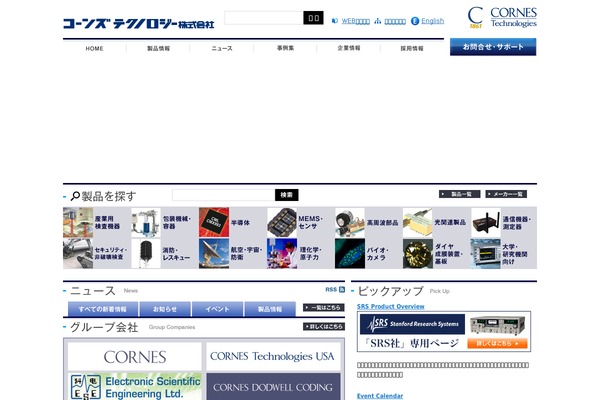Open the 光関連製品 category image
Screen dimensions: 600x400
pyautogui.click(x=418, y=222)
